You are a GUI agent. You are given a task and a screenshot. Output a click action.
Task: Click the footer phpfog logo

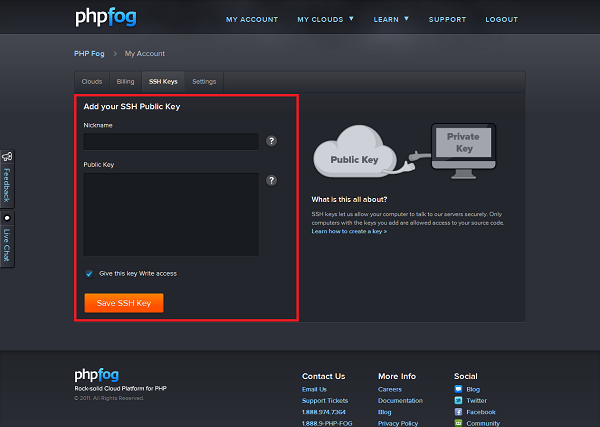[x=96, y=375]
